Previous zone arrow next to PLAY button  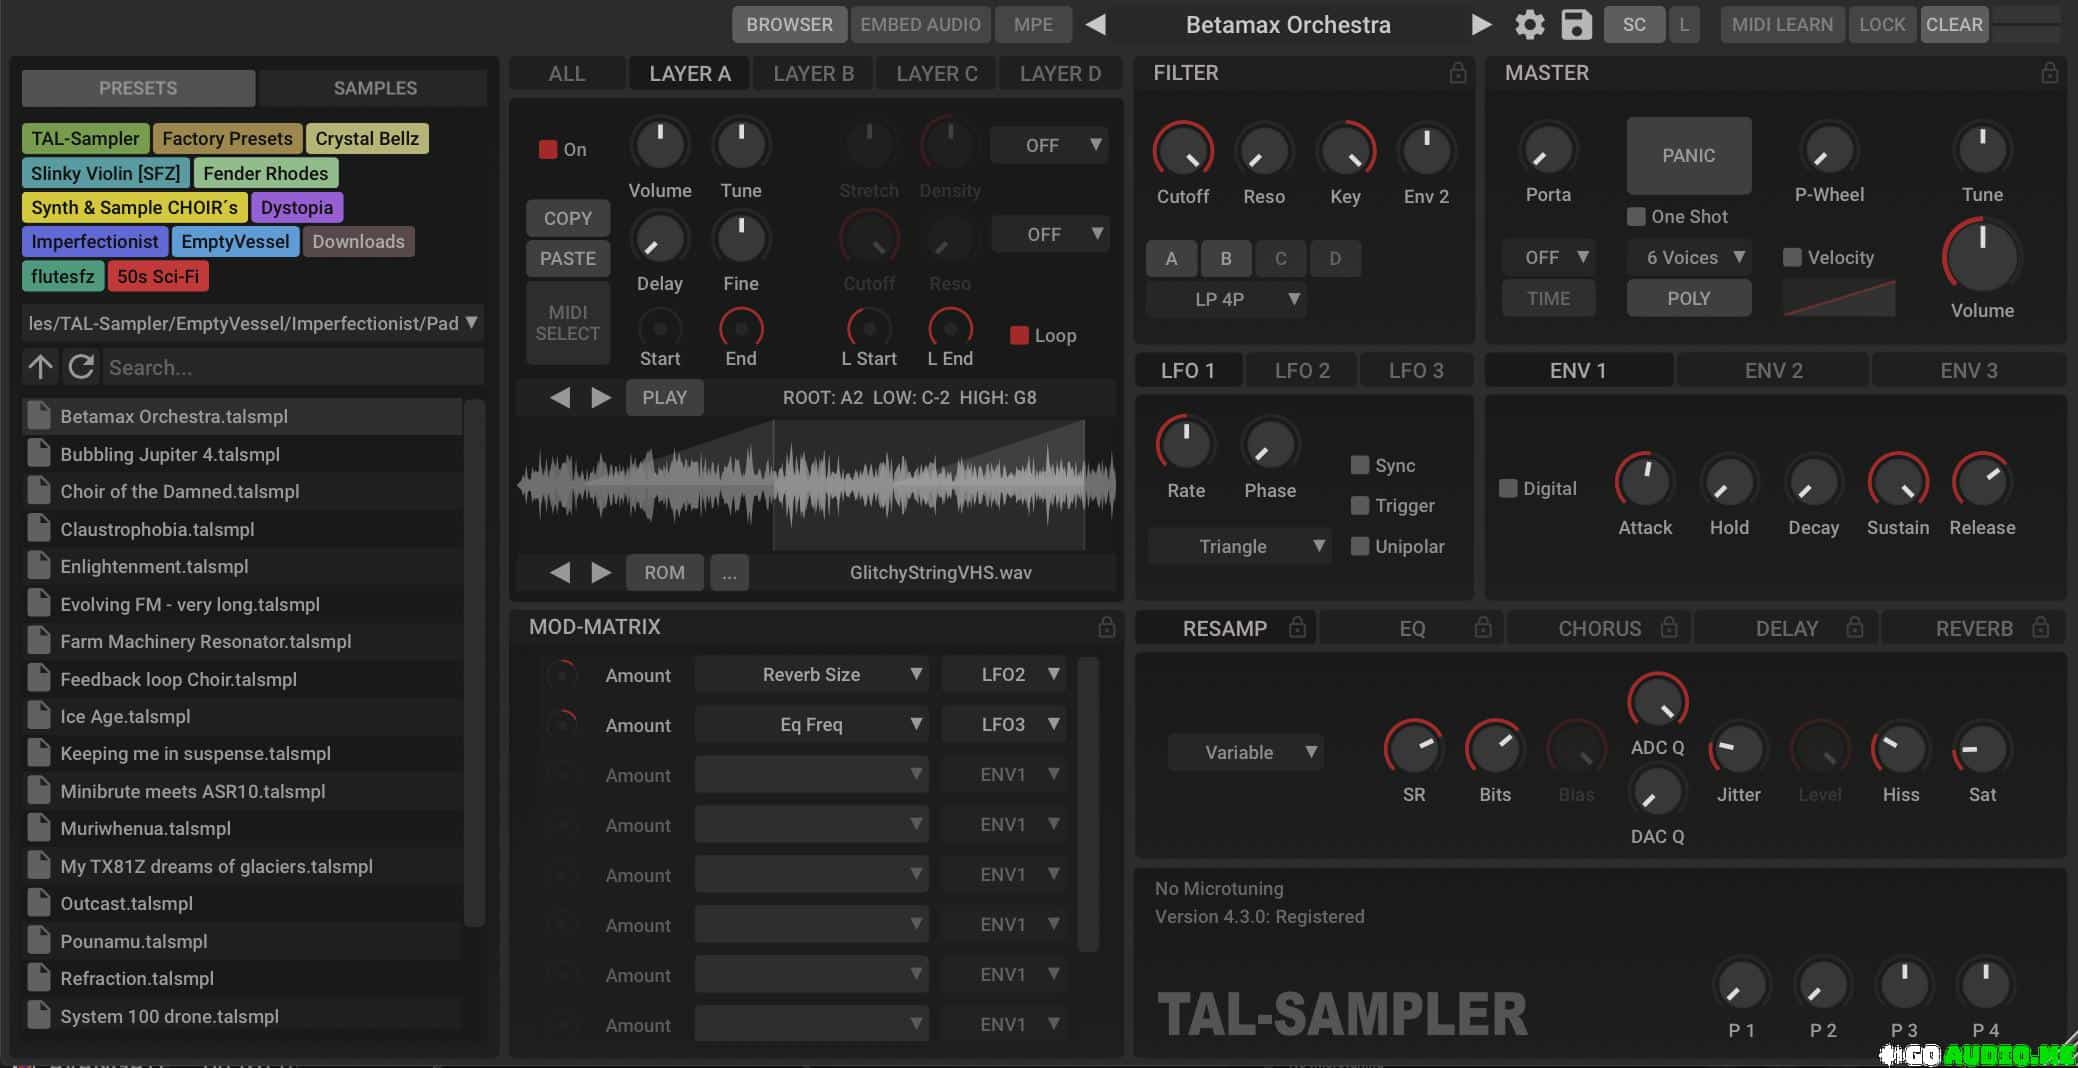point(560,397)
